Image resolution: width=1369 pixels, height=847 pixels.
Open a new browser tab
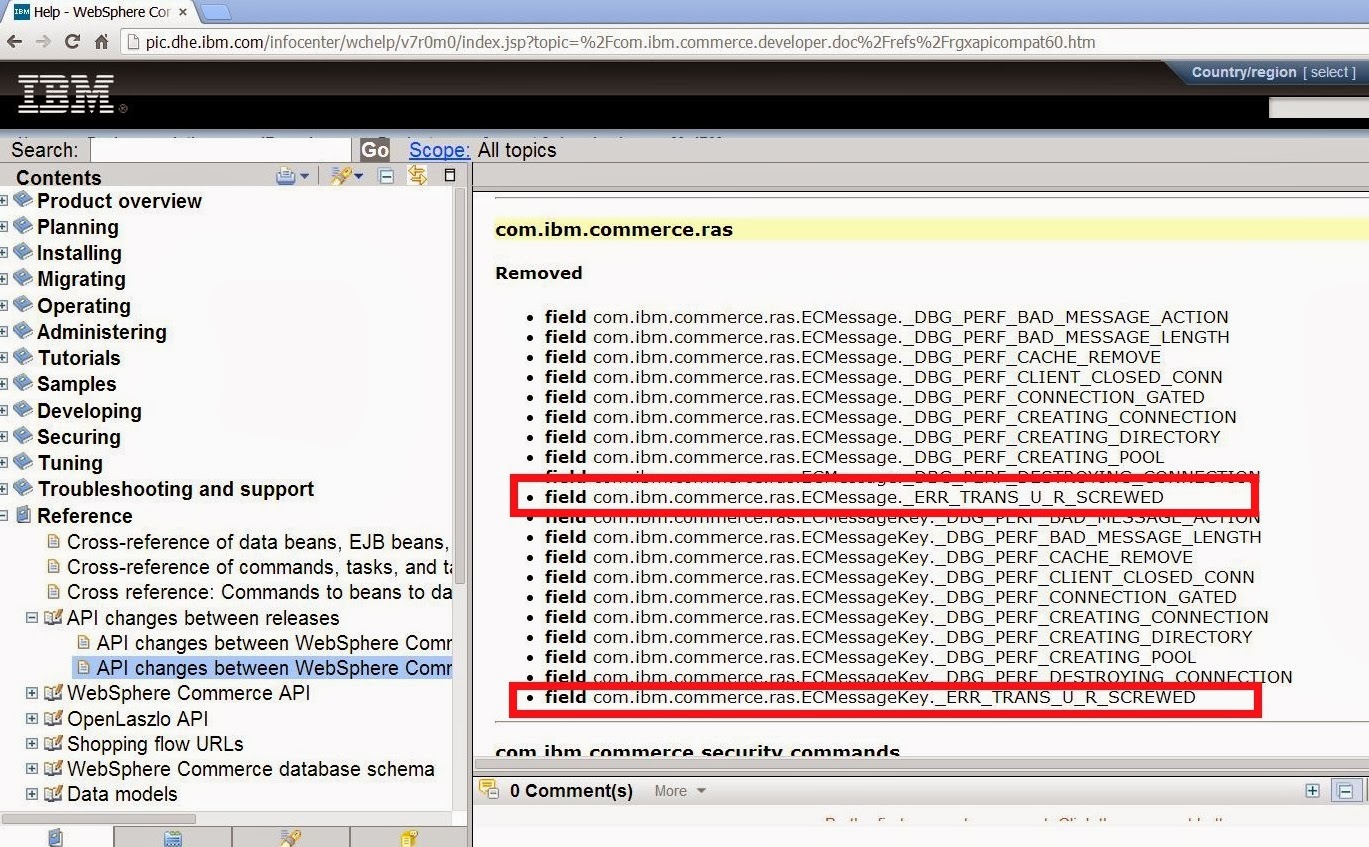click(216, 11)
